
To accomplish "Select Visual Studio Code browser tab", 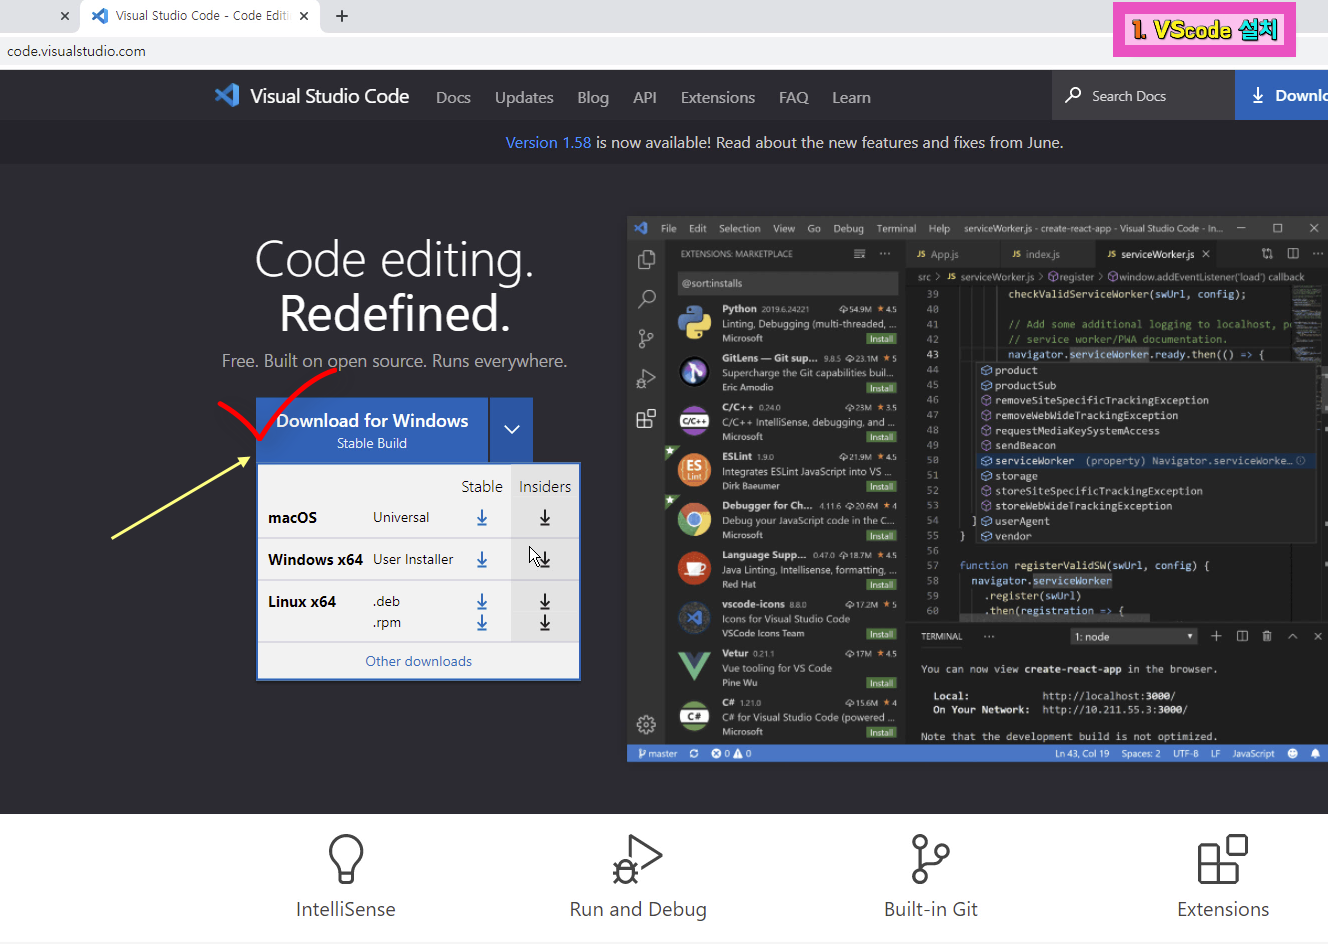I will [x=200, y=16].
